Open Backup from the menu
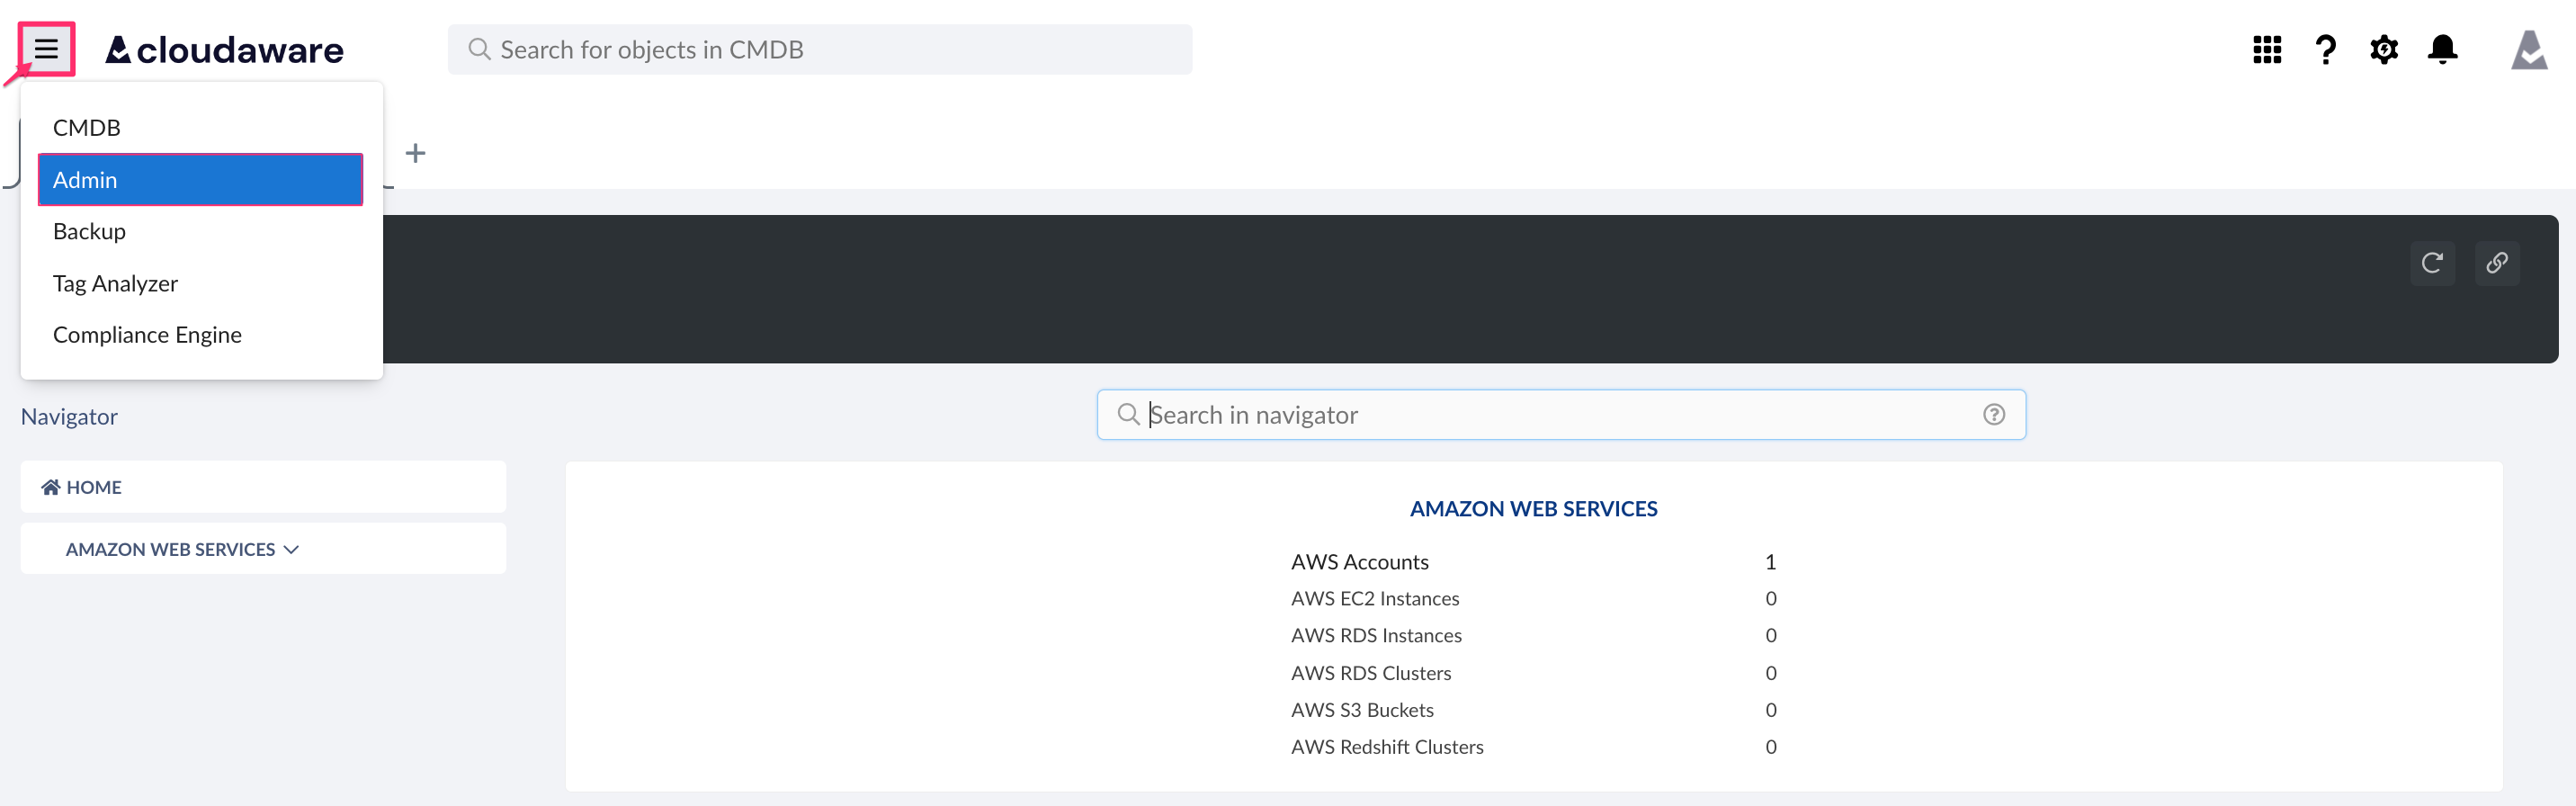This screenshot has width=2576, height=806. click(x=89, y=232)
